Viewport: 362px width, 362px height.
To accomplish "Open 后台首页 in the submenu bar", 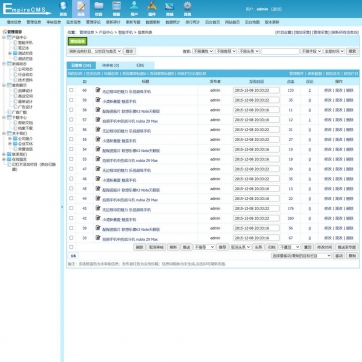I will [212, 22].
